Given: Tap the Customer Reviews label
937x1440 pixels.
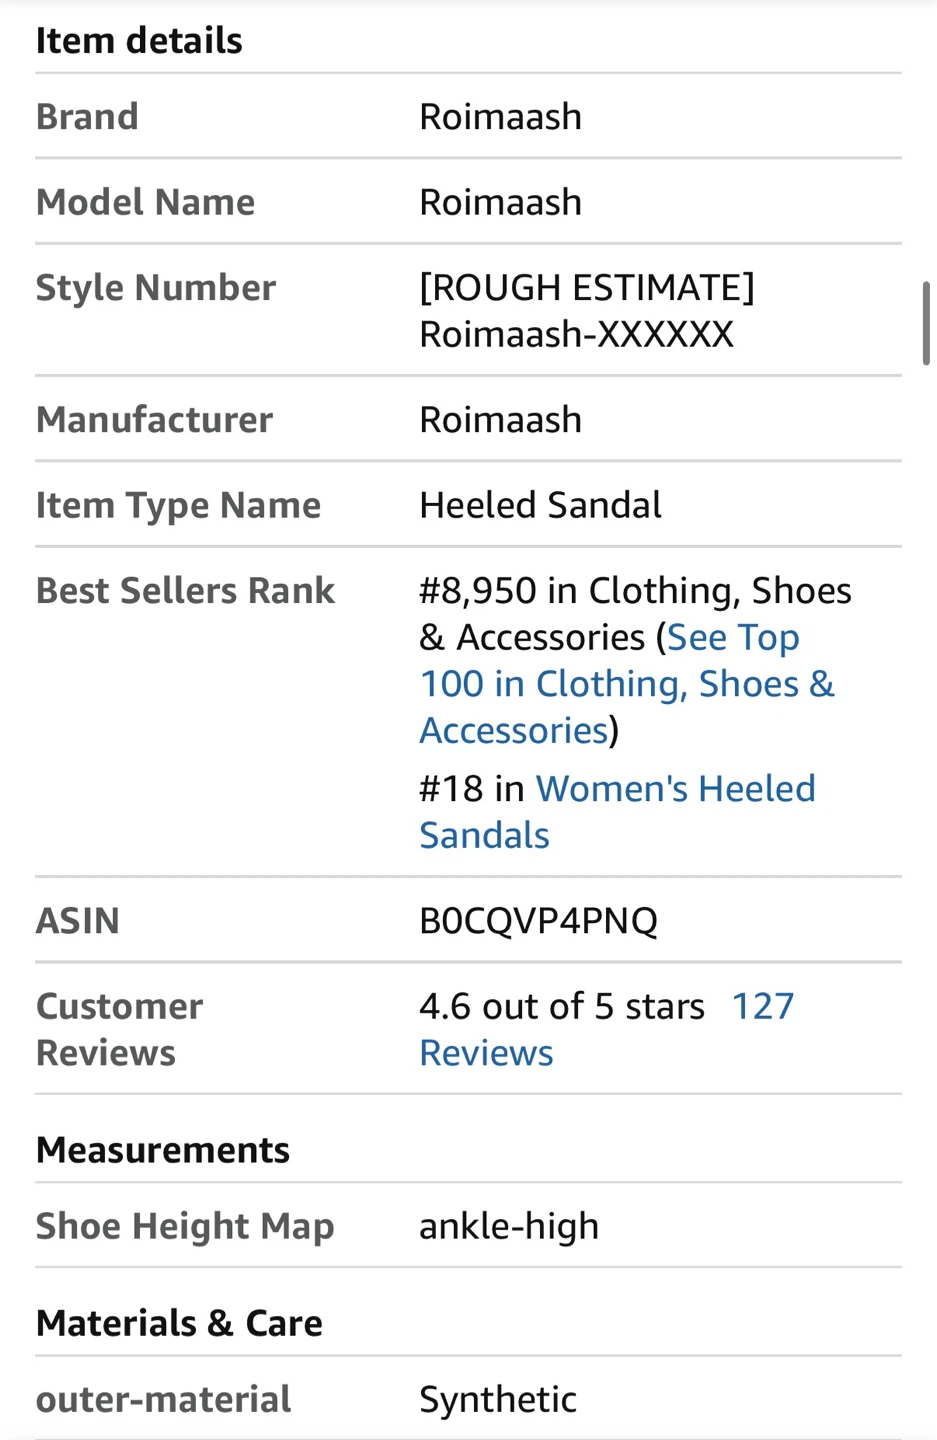Looking at the screenshot, I should (x=119, y=1029).
